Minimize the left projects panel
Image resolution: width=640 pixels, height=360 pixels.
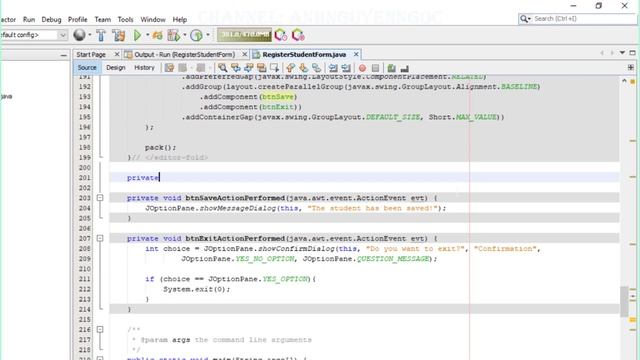(x=63, y=55)
